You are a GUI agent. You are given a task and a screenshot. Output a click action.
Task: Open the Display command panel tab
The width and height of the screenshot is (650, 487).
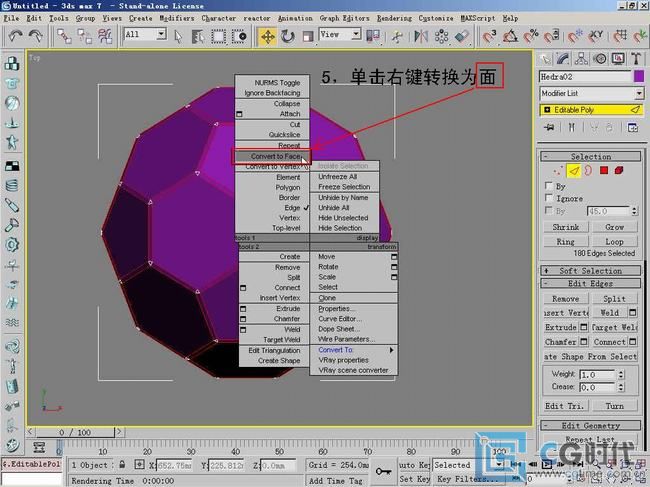point(618,58)
